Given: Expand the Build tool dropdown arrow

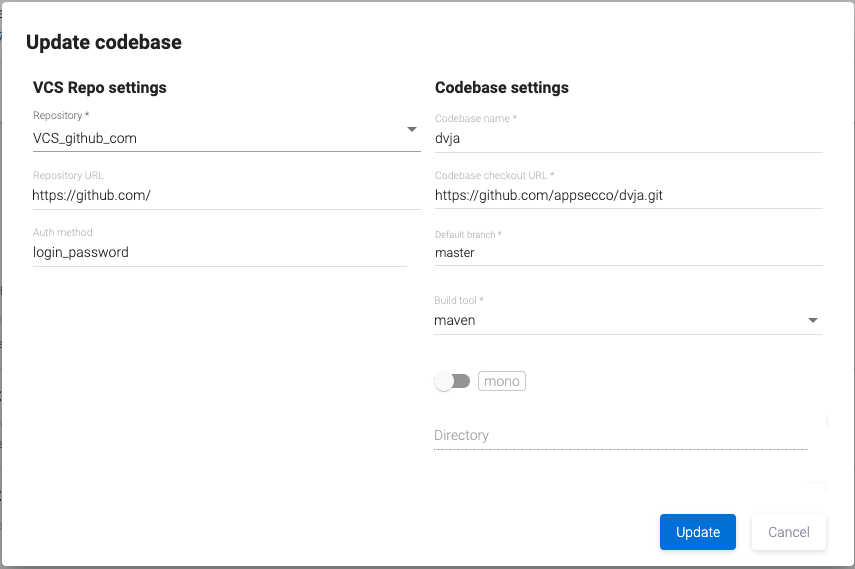Looking at the screenshot, I should tap(812, 321).
